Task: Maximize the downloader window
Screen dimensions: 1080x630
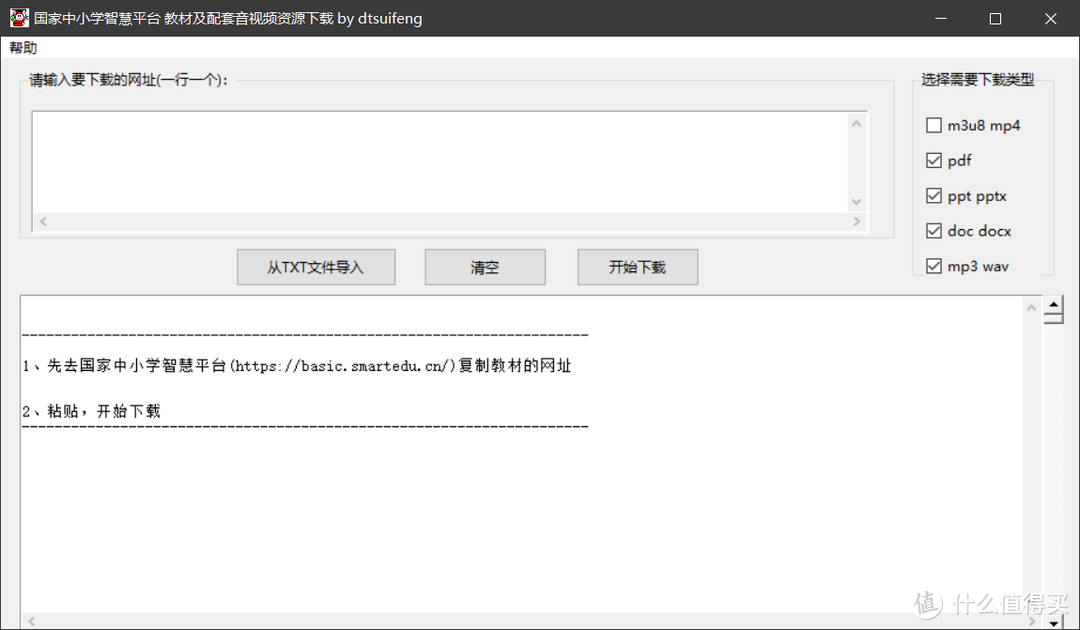Action: click(x=995, y=19)
